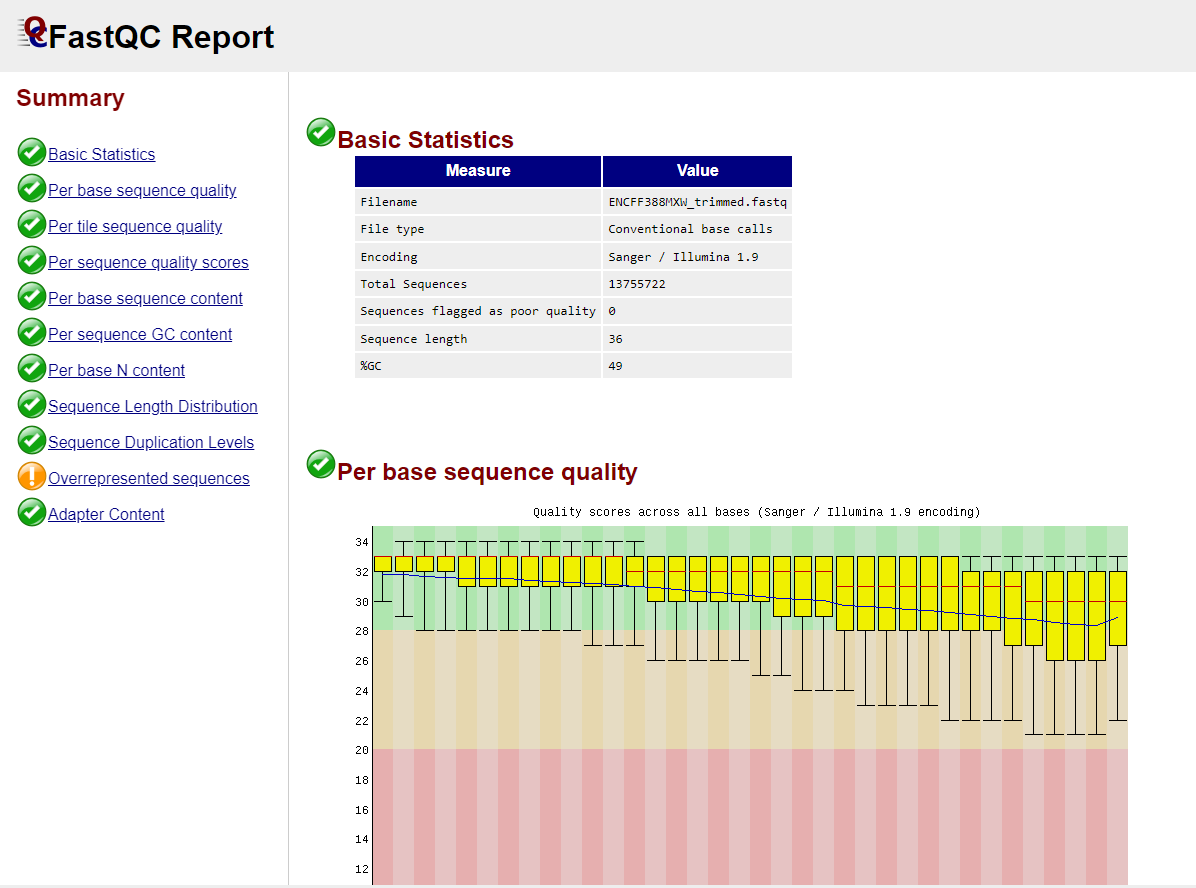Click pass icon beside Per sequence quality scores
This screenshot has width=1196, height=888.
click(x=31, y=260)
